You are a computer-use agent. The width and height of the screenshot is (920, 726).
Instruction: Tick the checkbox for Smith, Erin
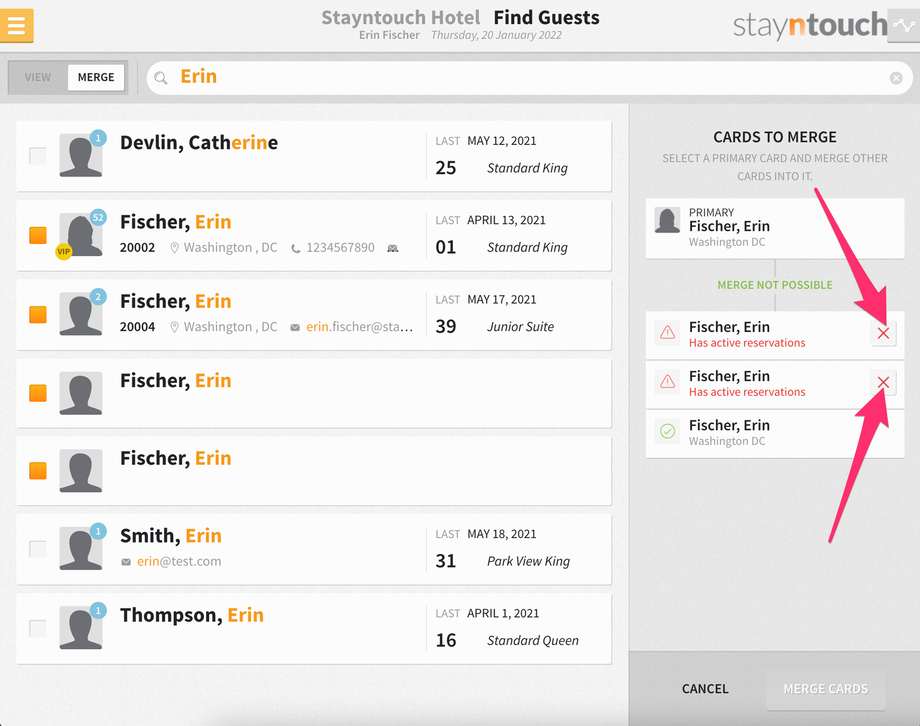[x=38, y=549]
